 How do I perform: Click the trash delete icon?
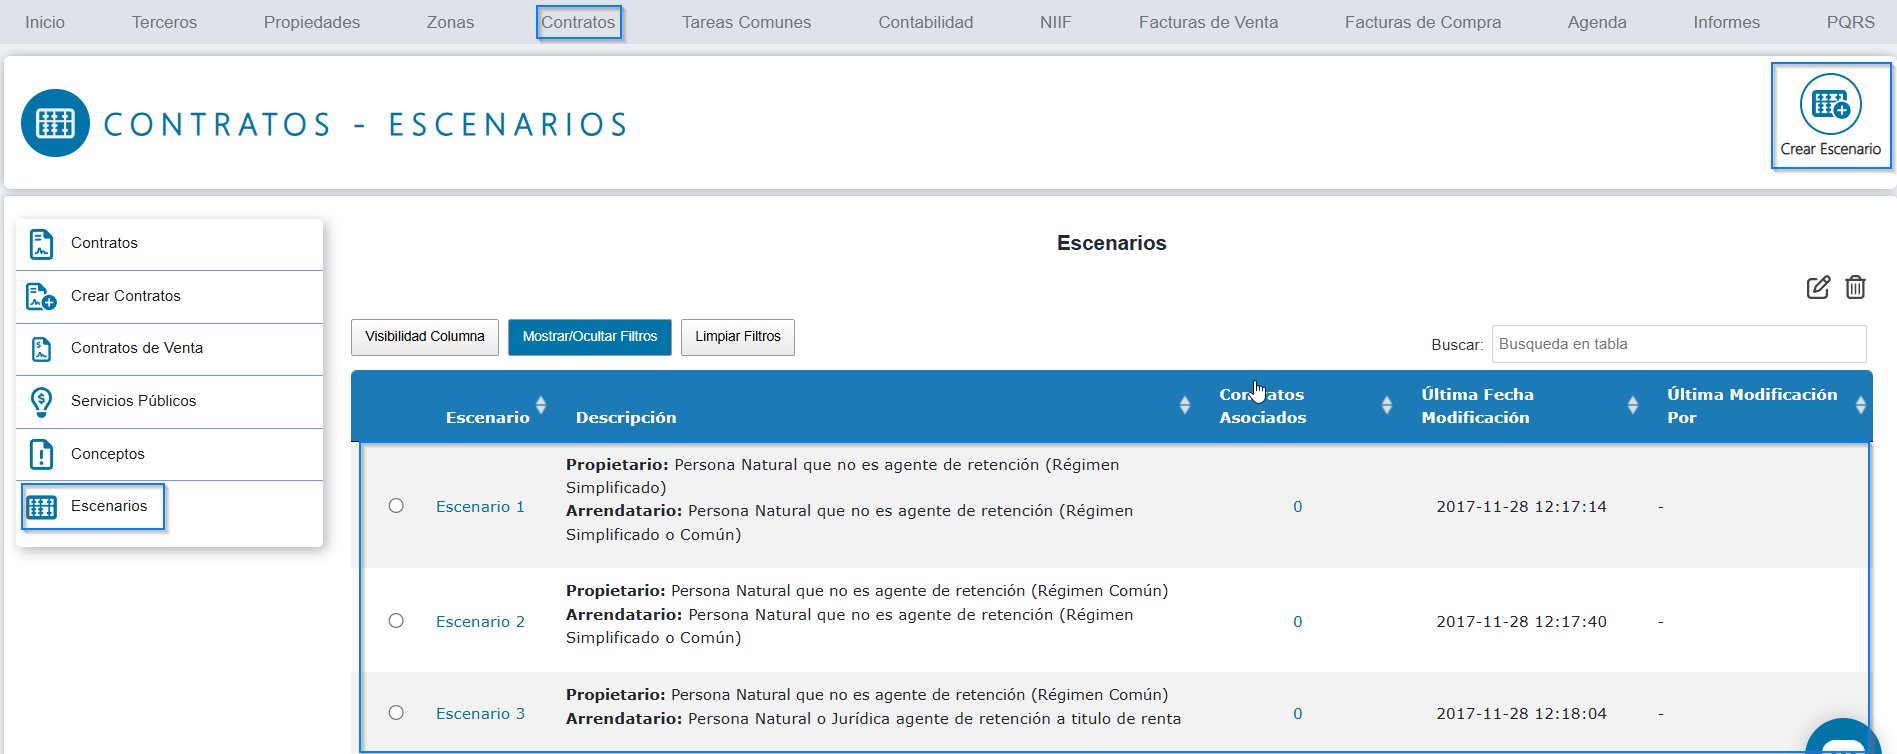coord(1855,288)
